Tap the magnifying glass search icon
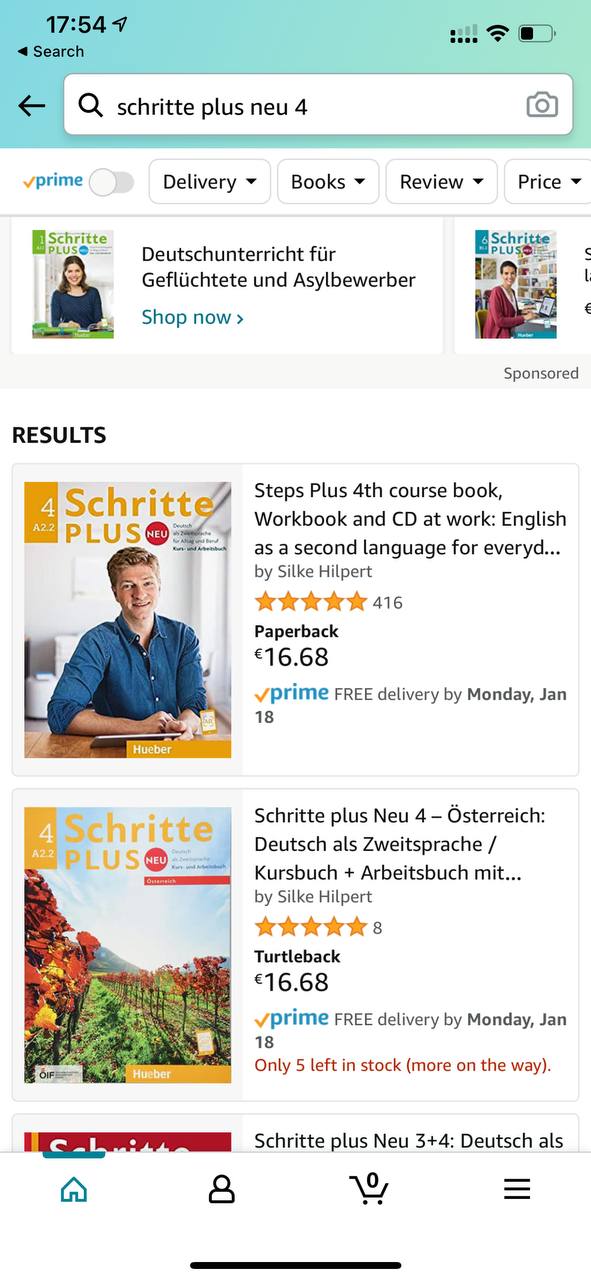Screen dimensions: 591x1280 pos(90,105)
